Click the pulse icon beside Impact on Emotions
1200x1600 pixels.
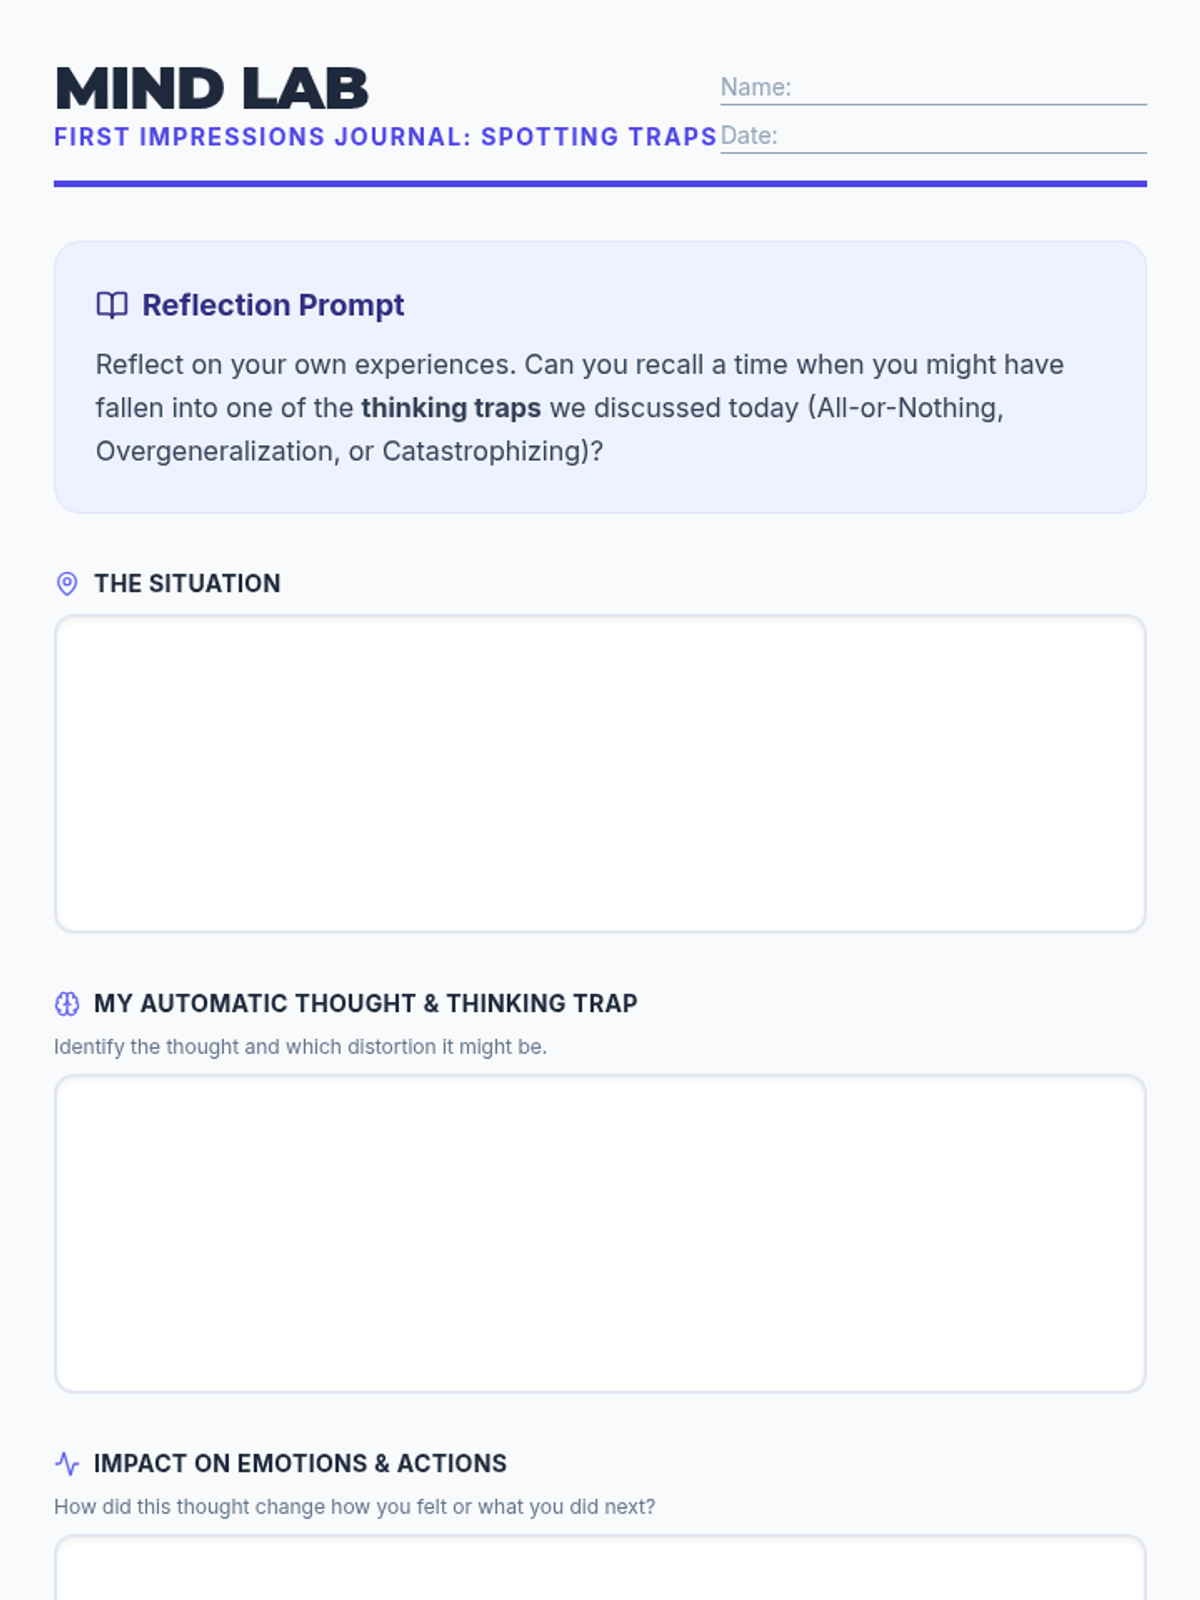click(x=67, y=1464)
